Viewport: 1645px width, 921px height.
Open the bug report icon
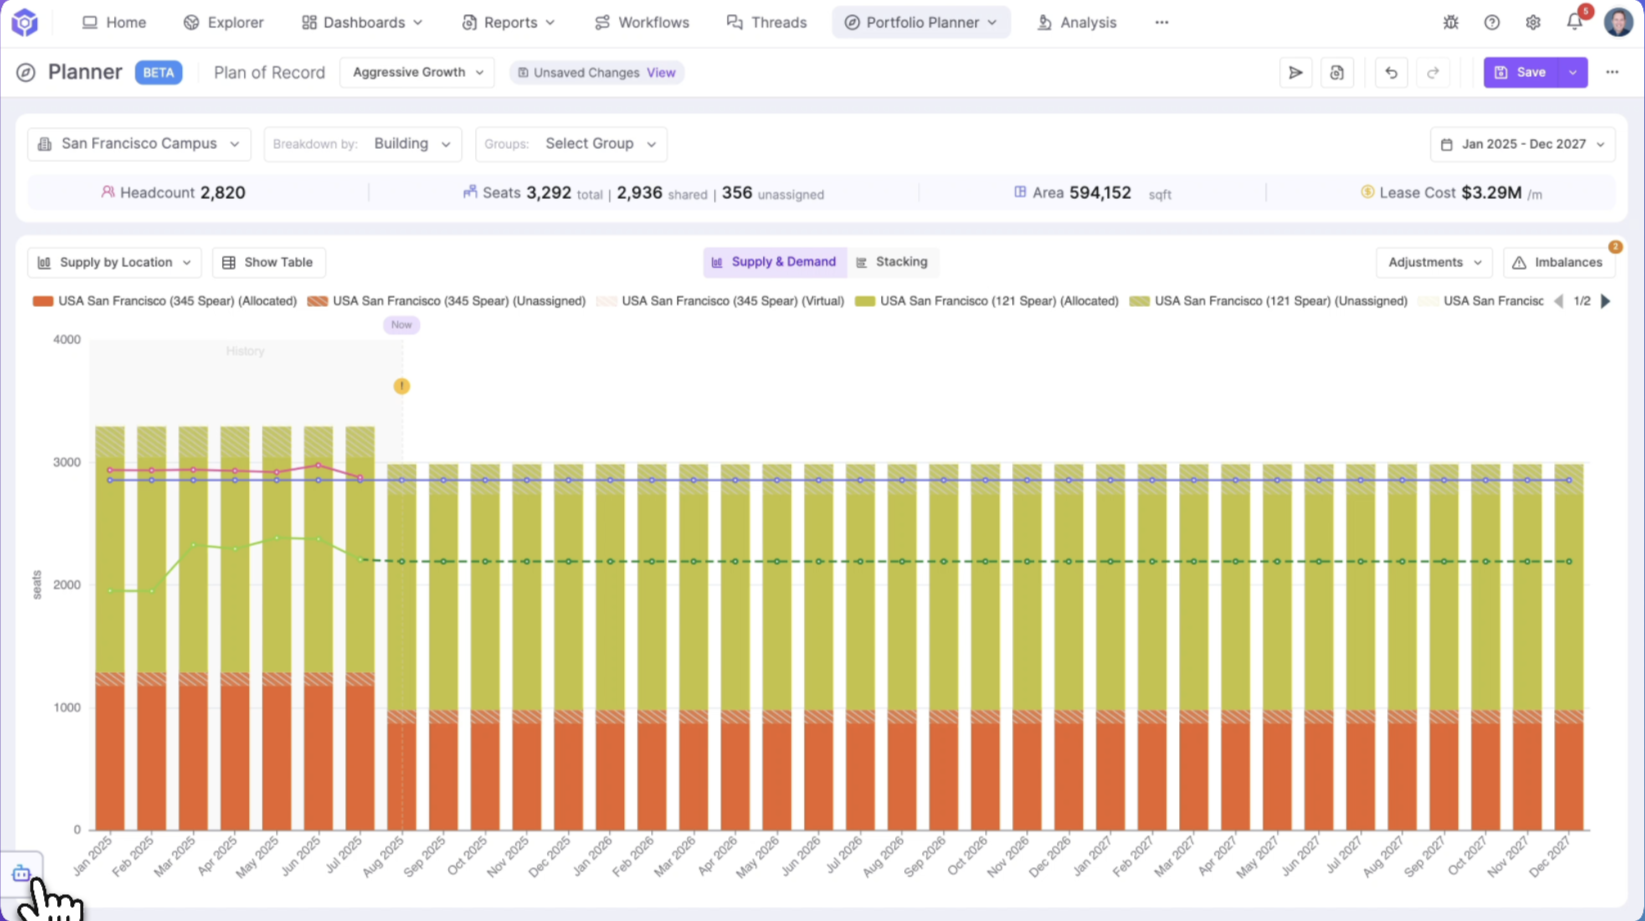coord(1450,22)
